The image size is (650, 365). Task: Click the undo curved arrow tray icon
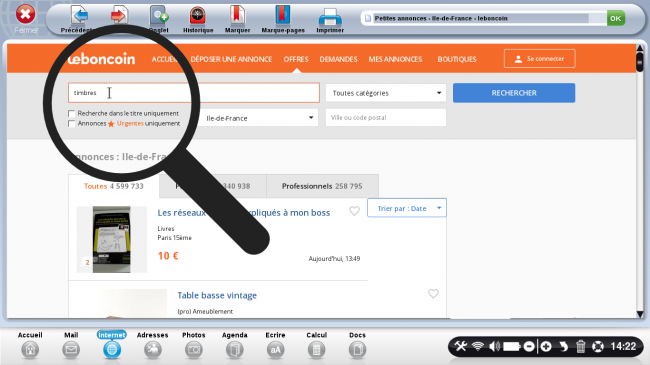[563, 346]
